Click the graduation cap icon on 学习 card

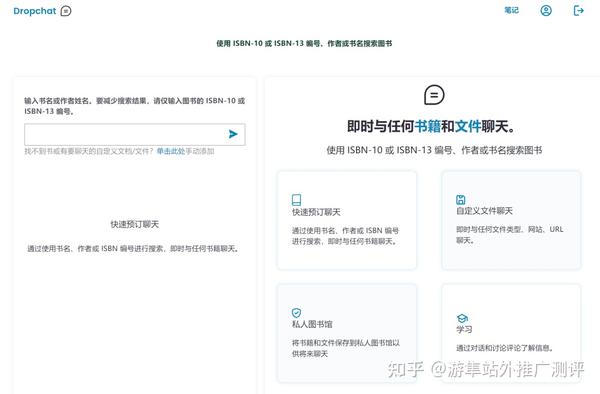point(462,318)
